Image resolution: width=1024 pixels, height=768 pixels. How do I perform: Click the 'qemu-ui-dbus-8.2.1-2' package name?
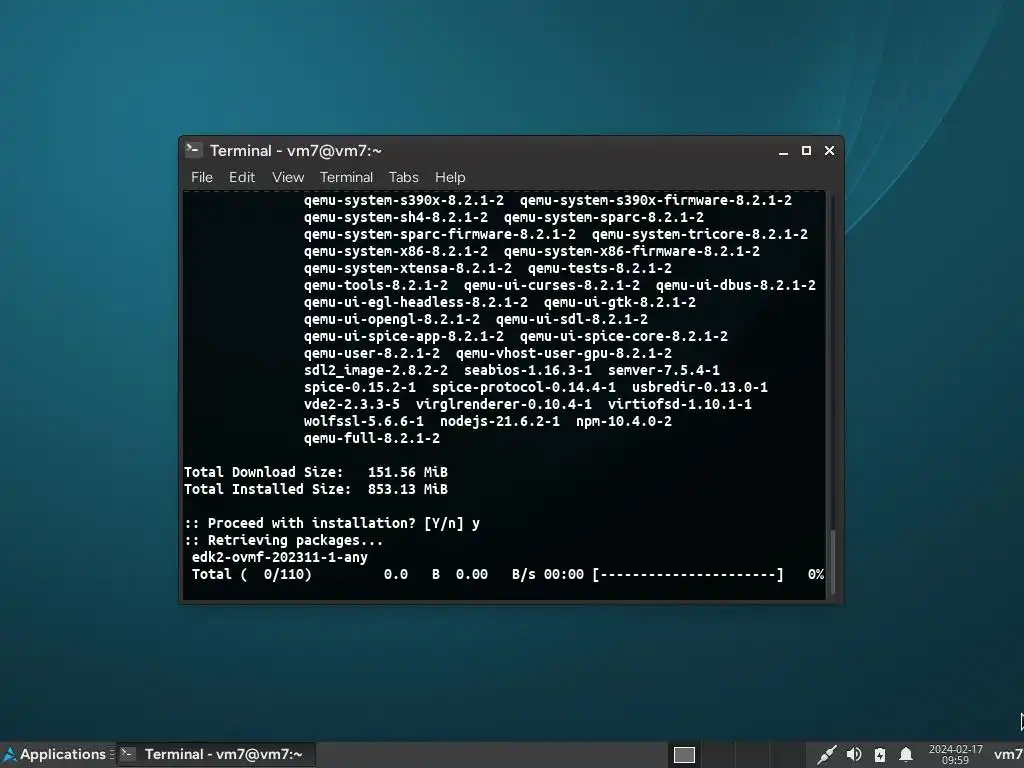click(x=735, y=285)
